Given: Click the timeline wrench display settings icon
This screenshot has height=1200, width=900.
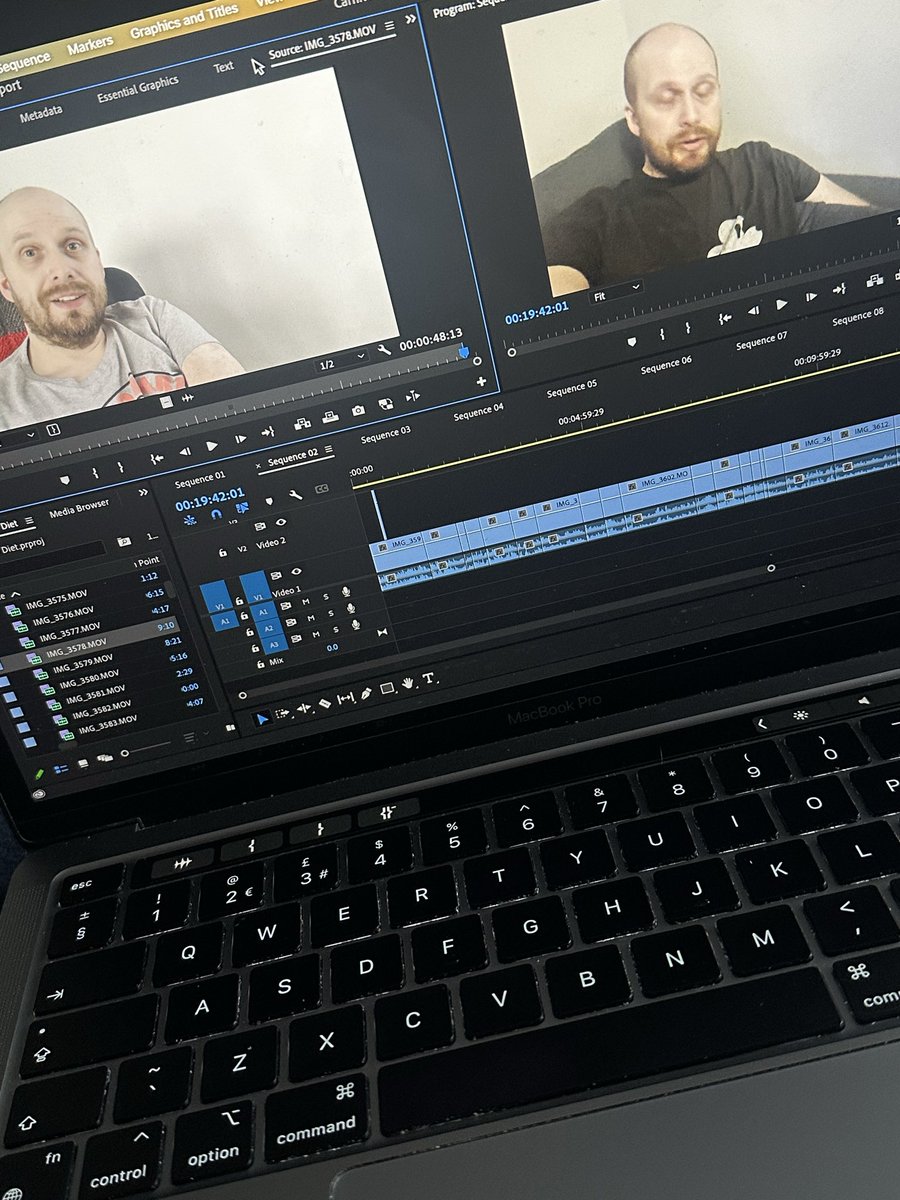Looking at the screenshot, I should point(295,495).
